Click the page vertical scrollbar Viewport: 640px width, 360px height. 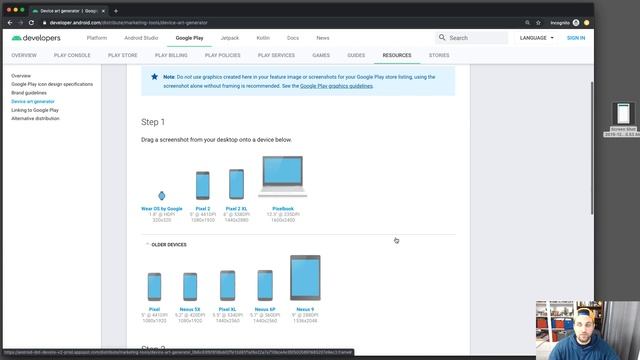(592, 148)
